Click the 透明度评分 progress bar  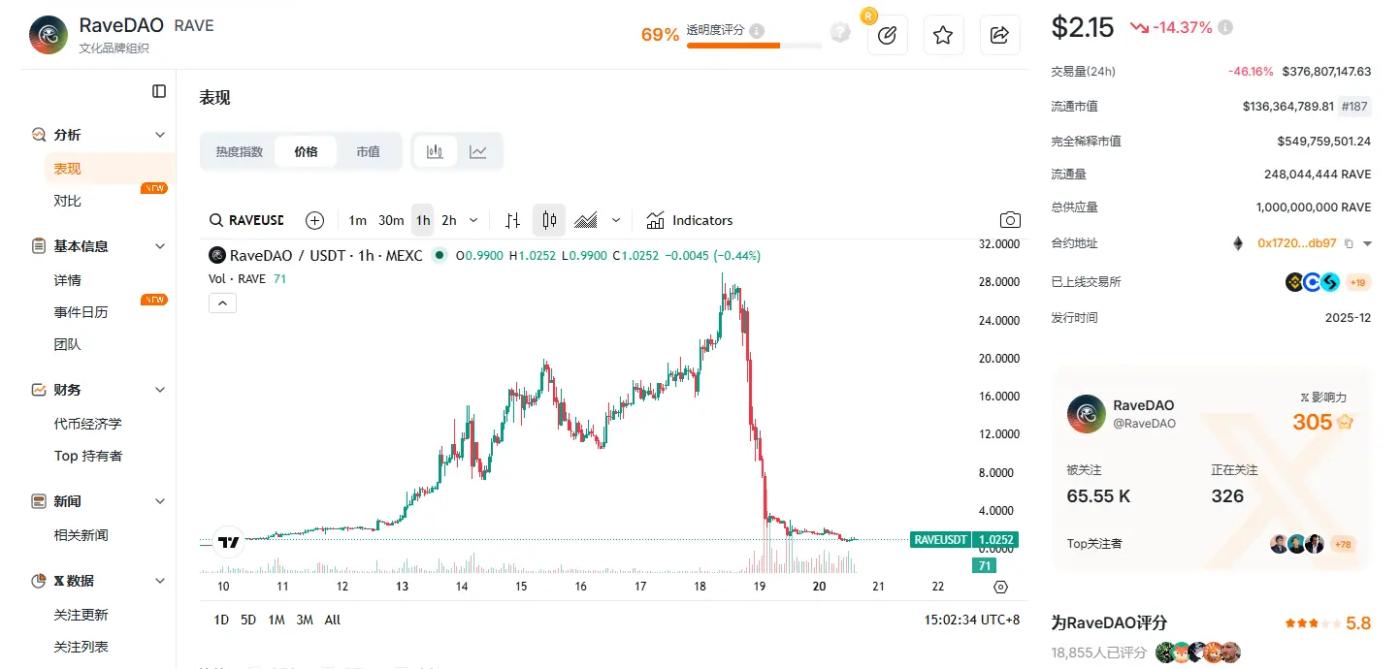pyautogui.click(x=747, y=45)
